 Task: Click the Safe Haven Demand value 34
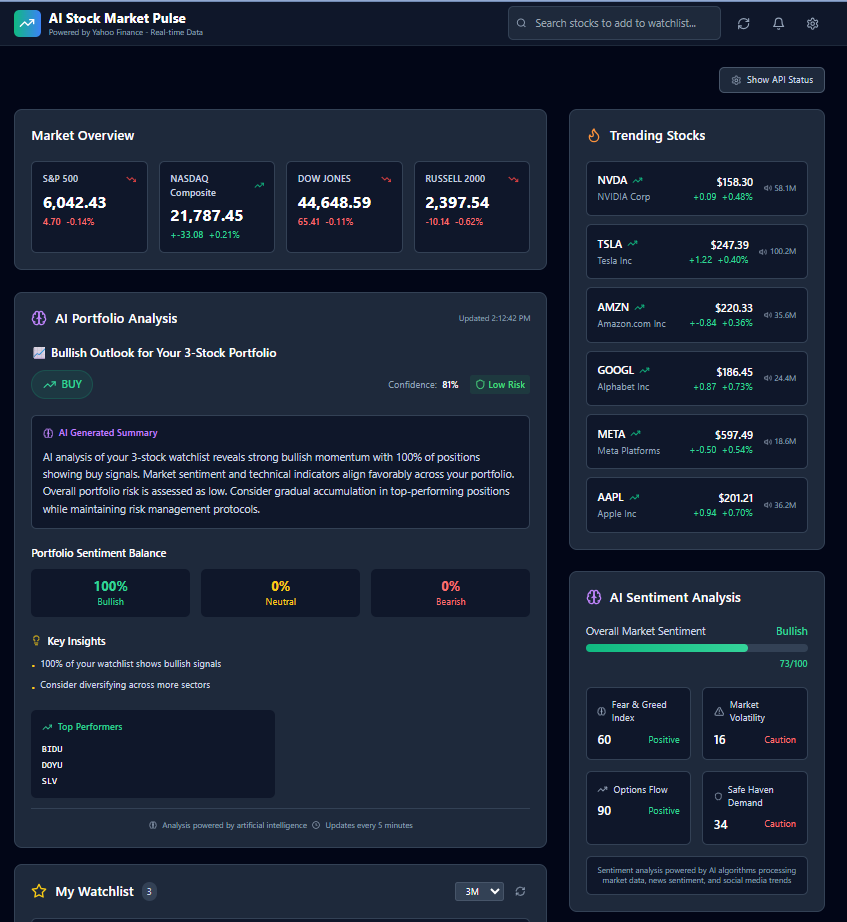[721, 825]
